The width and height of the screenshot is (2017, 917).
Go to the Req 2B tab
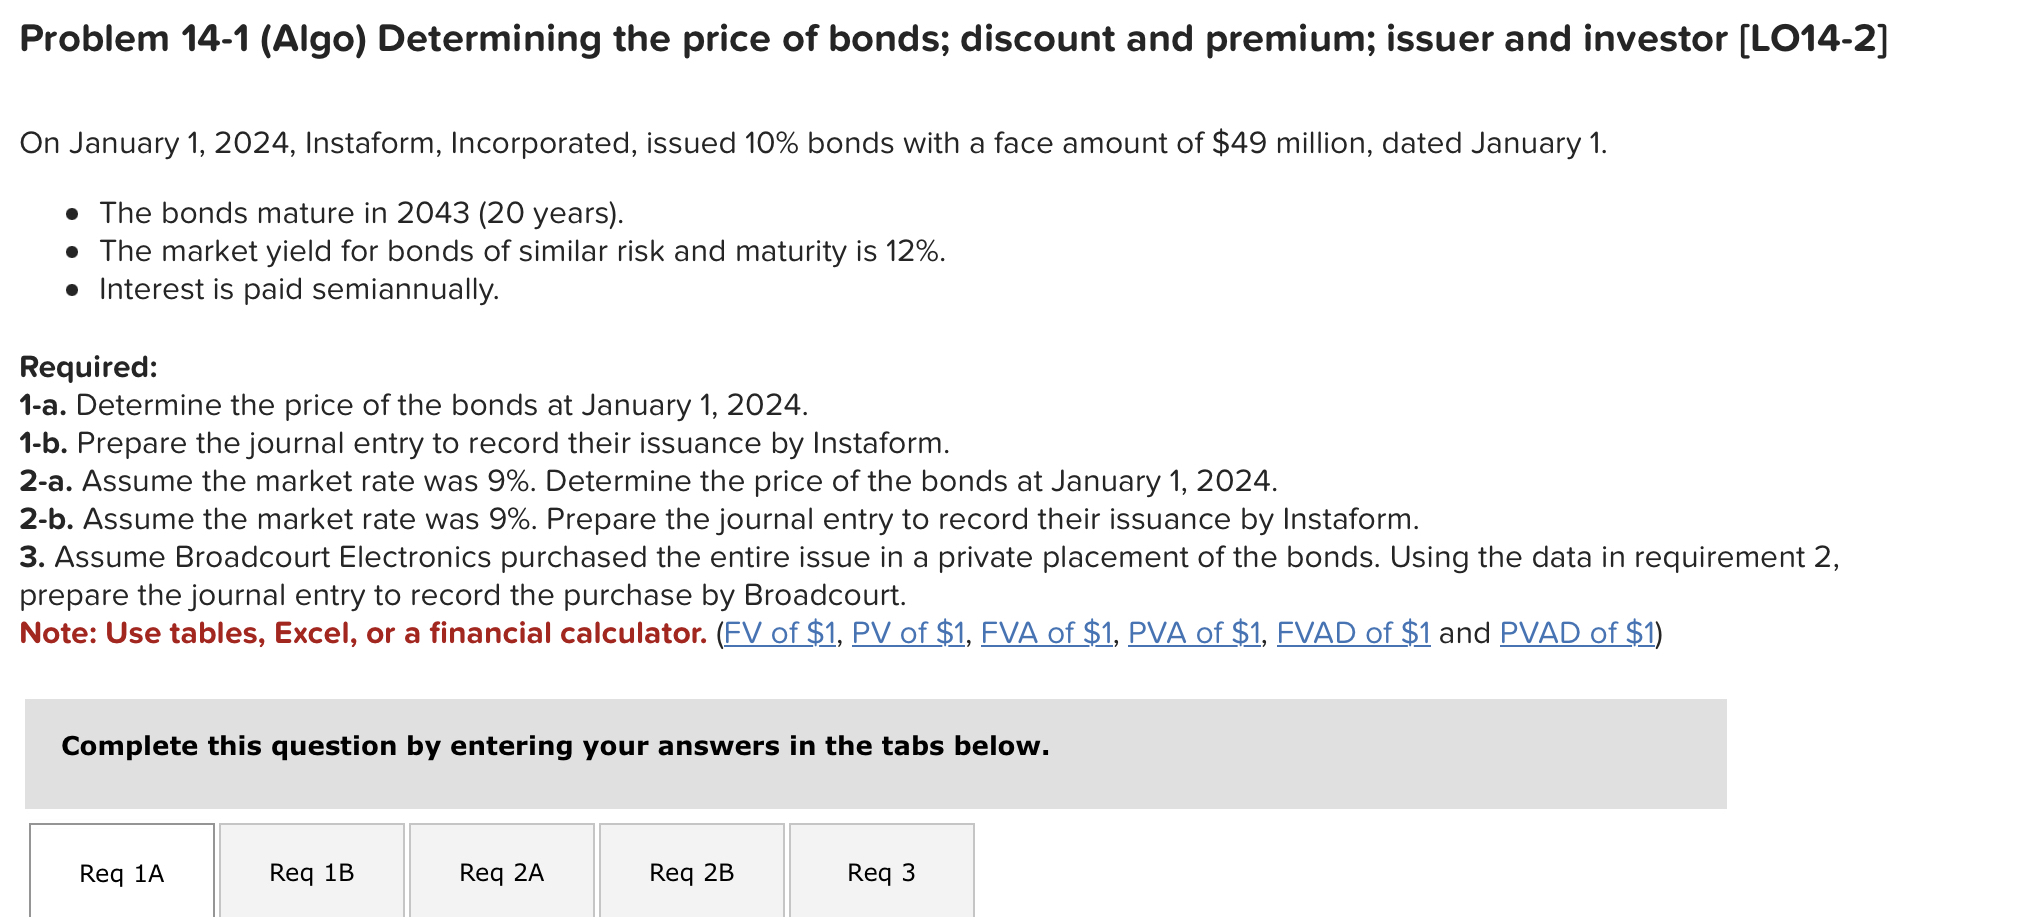[692, 873]
